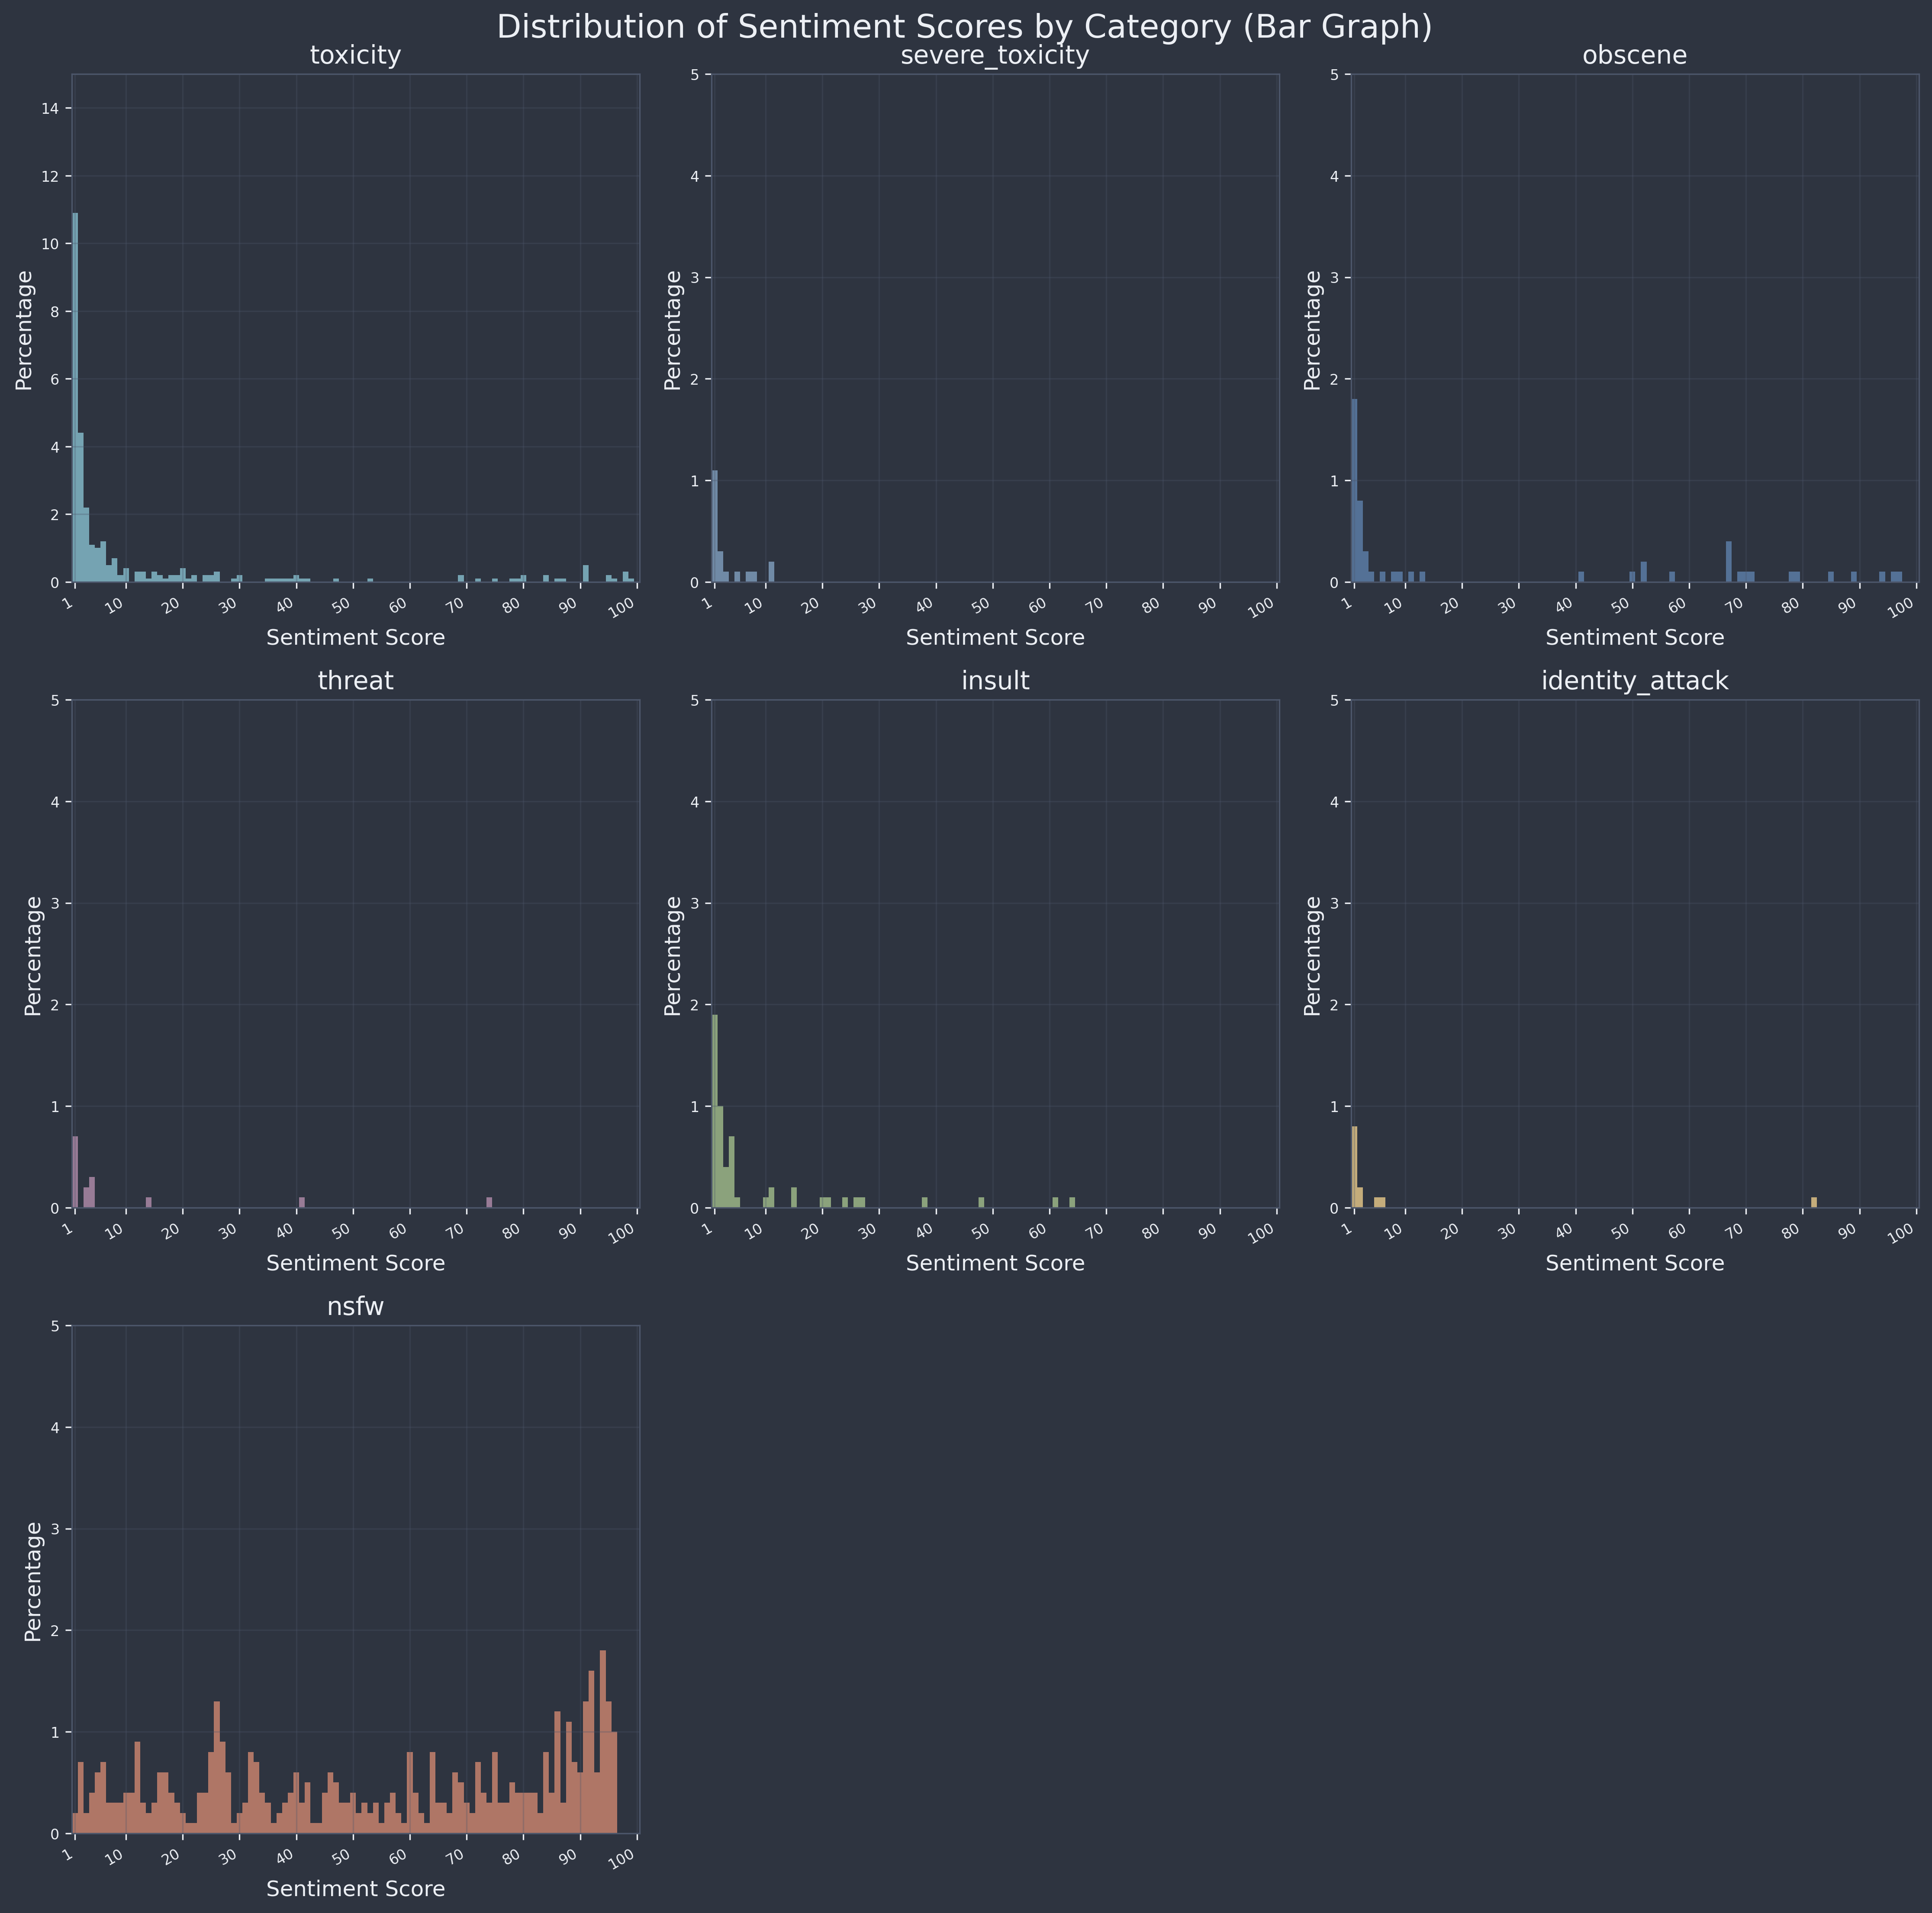Viewport: 1932px width, 1913px height.
Task: Click the 'Percentage' y-axis label of identity_attack chart
Action: pos(1314,955)
